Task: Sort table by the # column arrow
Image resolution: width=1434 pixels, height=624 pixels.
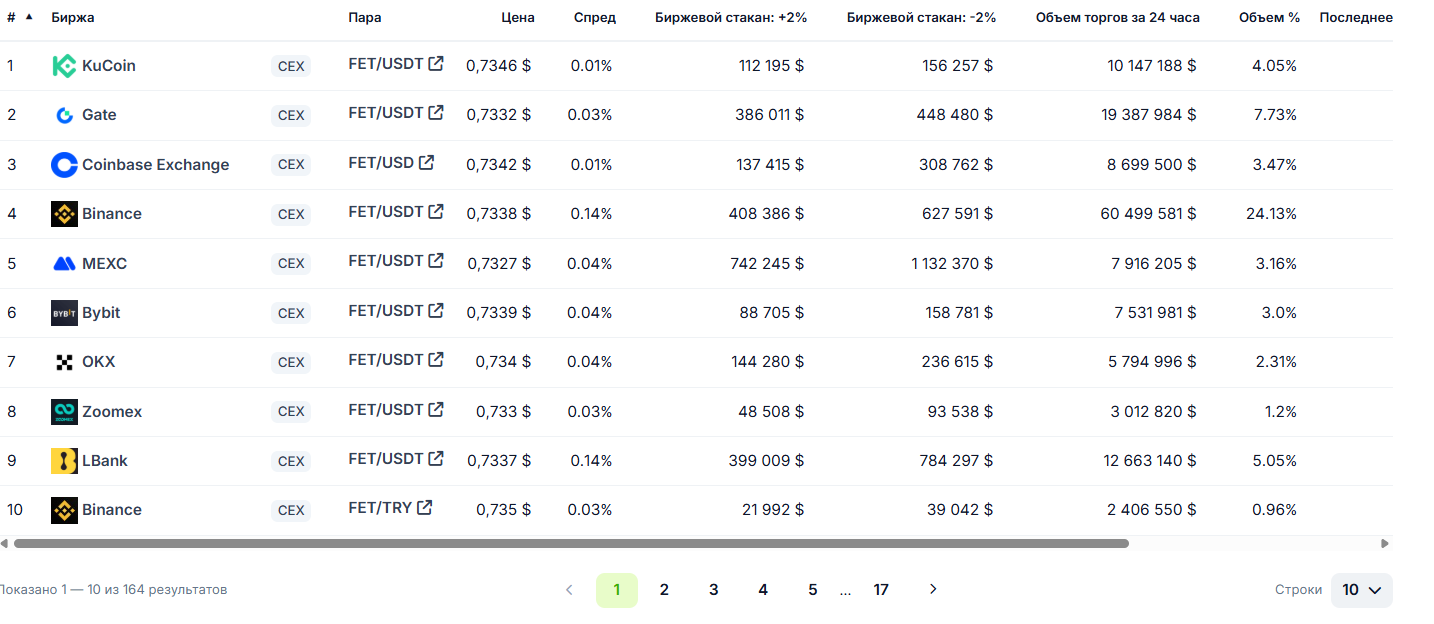Action: [29, 17]
